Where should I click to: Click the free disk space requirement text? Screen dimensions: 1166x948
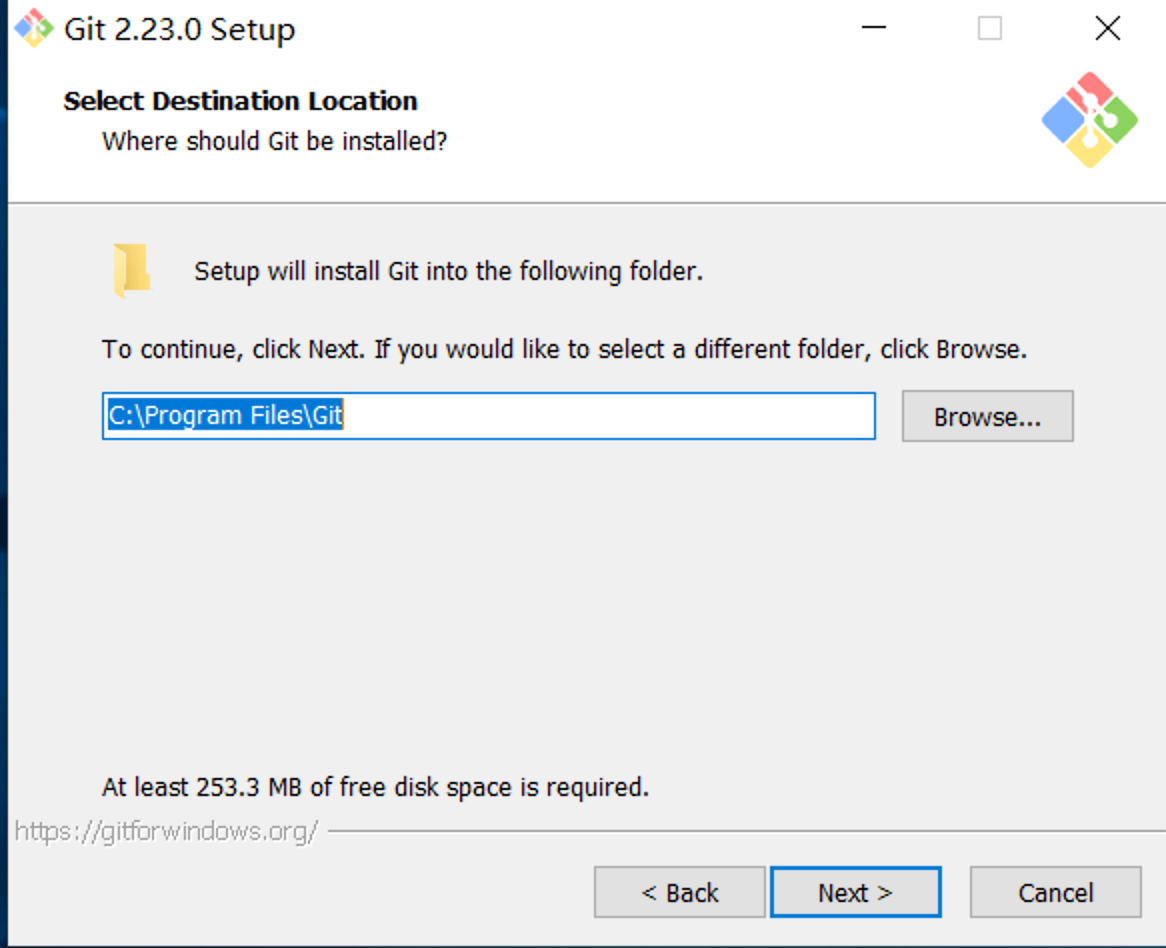(375, 787)
